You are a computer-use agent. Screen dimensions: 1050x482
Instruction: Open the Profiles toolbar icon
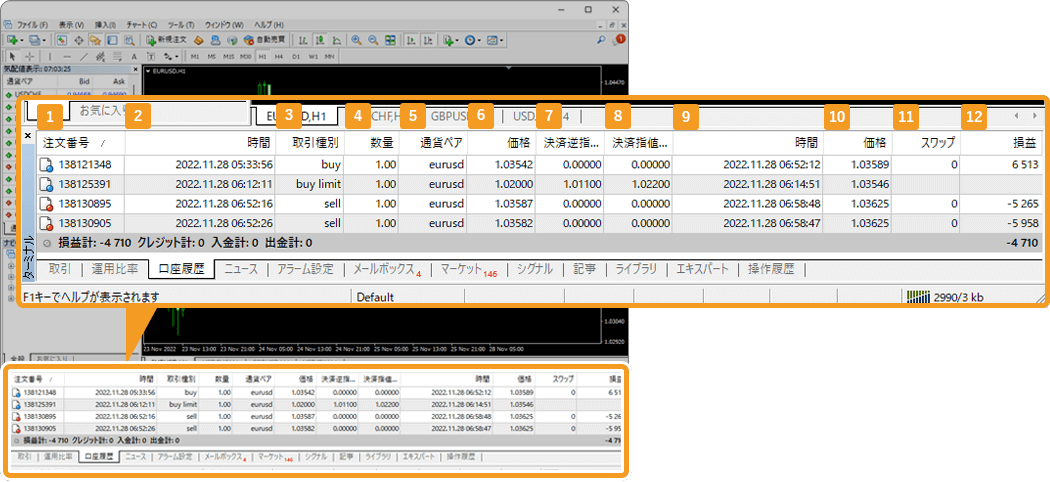(33, 40)
